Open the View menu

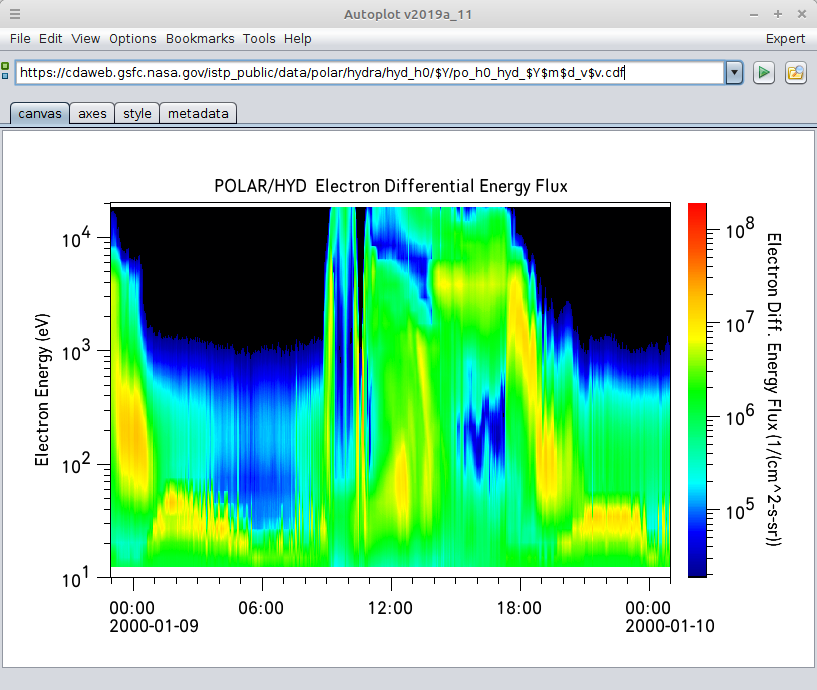85,39
